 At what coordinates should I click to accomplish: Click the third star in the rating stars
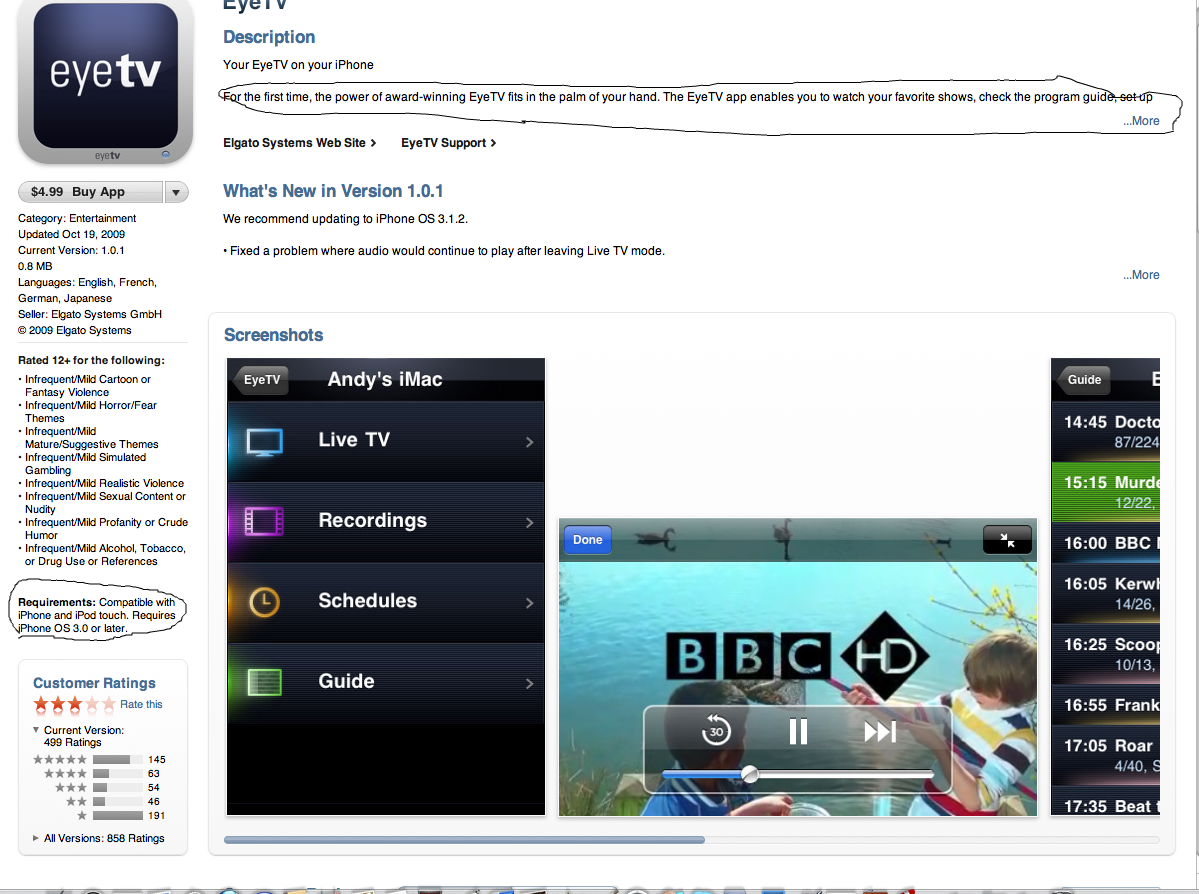click(x=74, y=704)
